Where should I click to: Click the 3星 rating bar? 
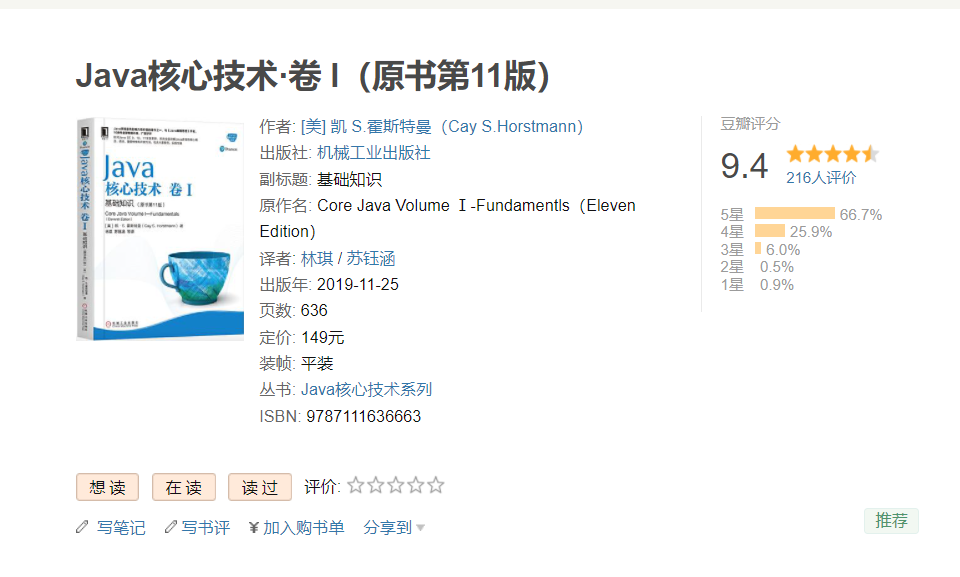point(758,248)
